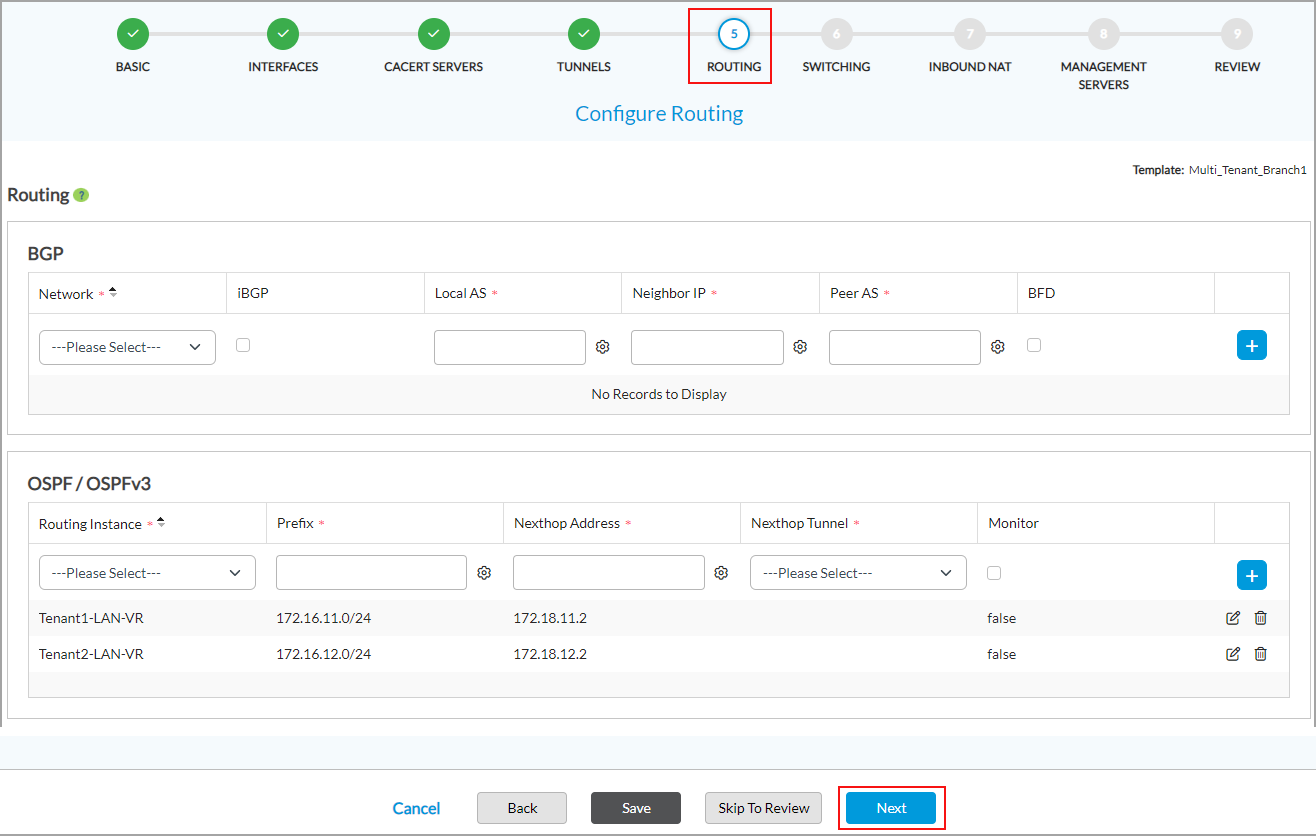This screenshot has height=836, width=1316.
Task: Click gear icon next to Peer AS field
Action: point(998,347)
